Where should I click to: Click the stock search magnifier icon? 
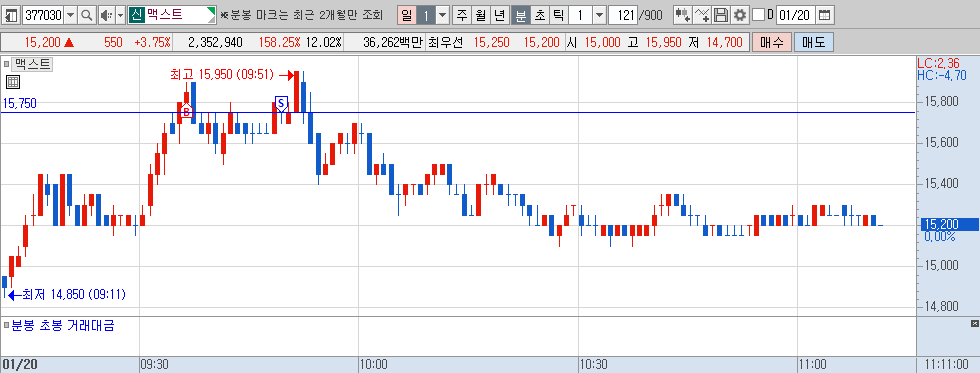click(x=87, y=14)
